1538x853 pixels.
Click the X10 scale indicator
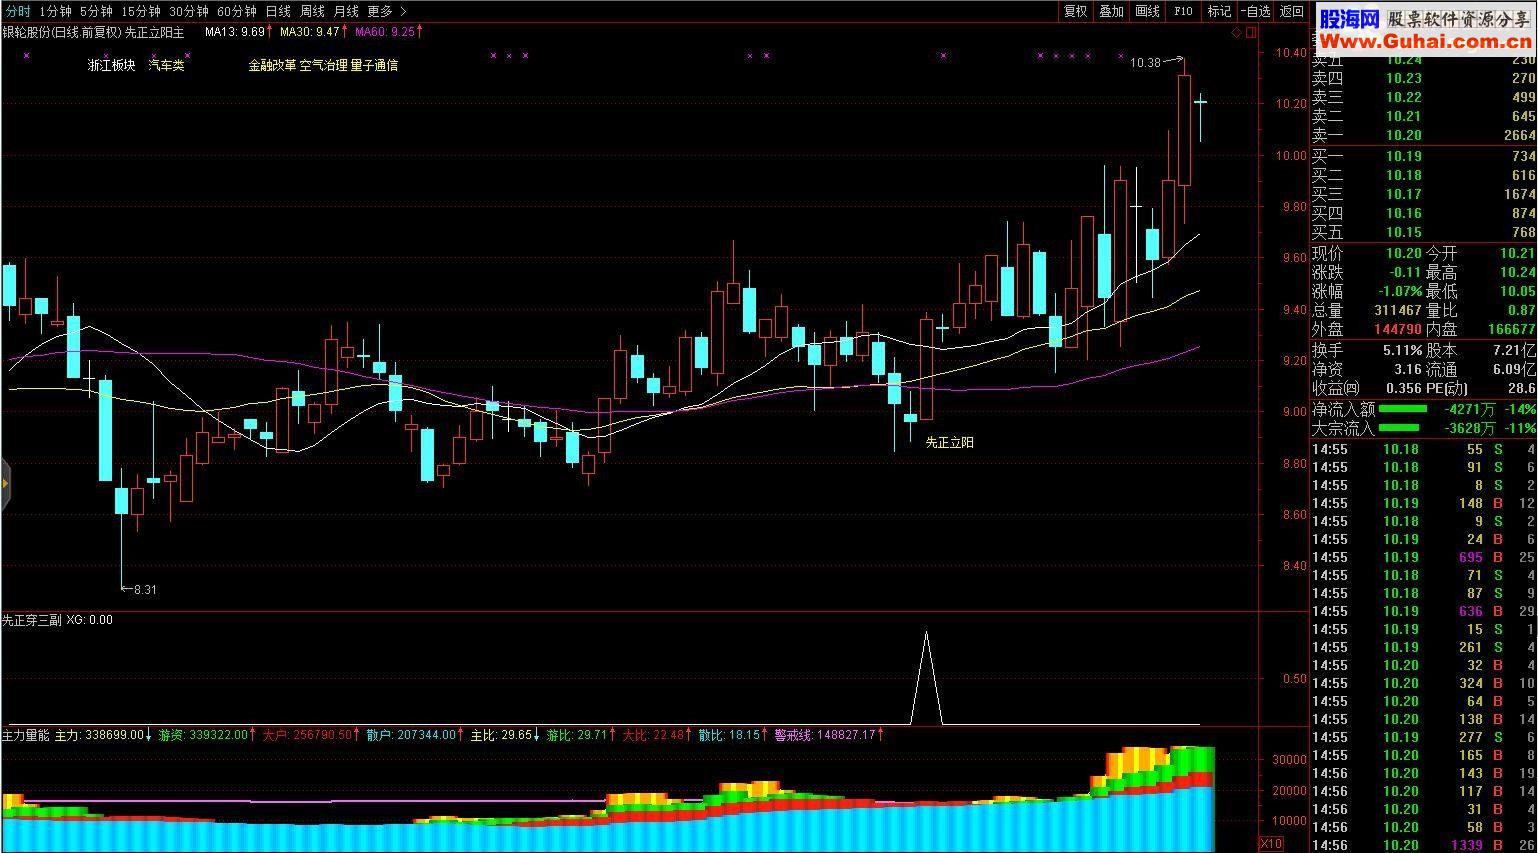[1270, 843]
